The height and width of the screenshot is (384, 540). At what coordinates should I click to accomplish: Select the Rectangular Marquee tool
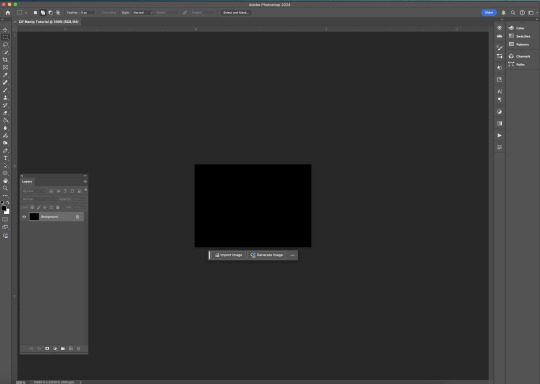5,37
